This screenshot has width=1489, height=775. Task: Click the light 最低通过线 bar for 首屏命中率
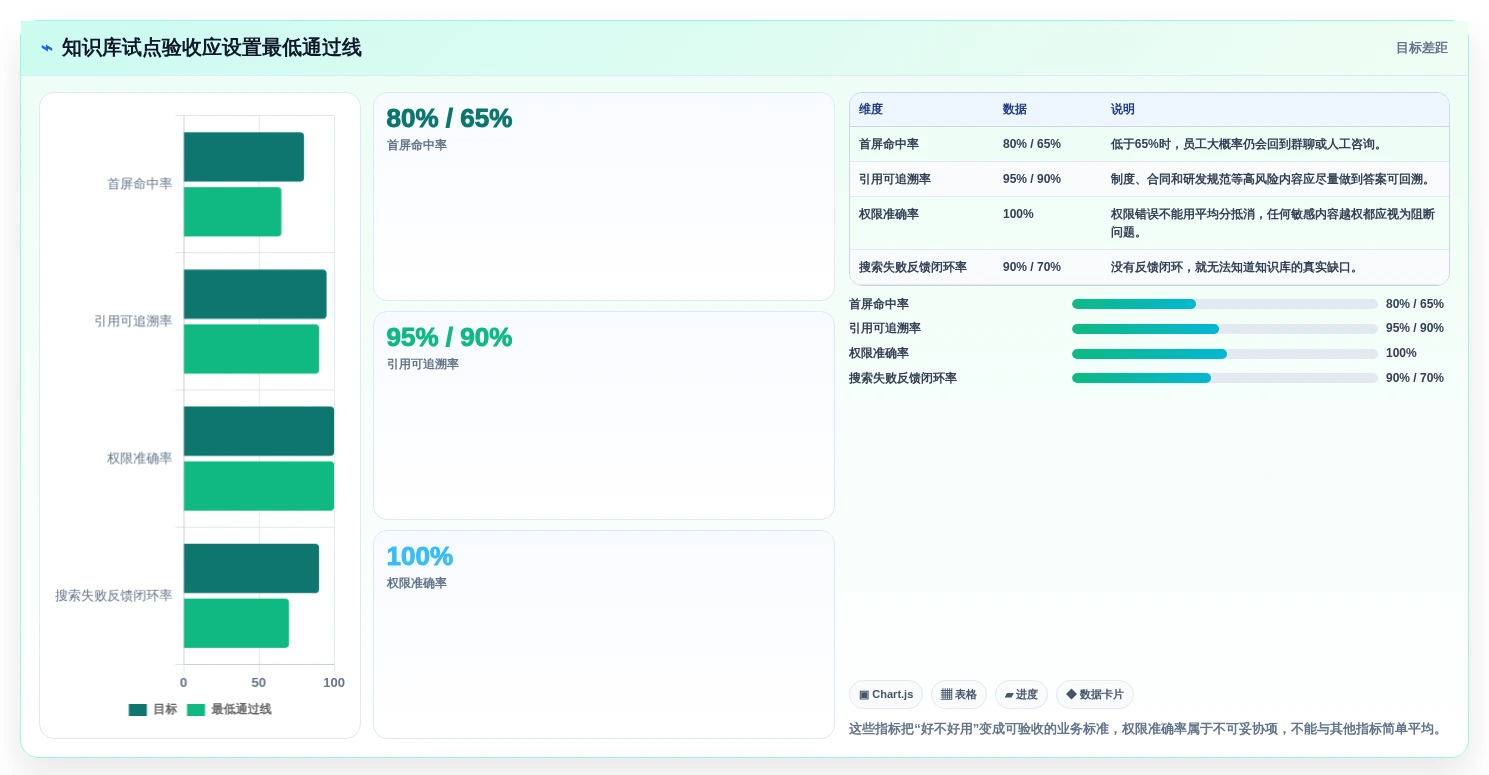[x=233, y=212]
